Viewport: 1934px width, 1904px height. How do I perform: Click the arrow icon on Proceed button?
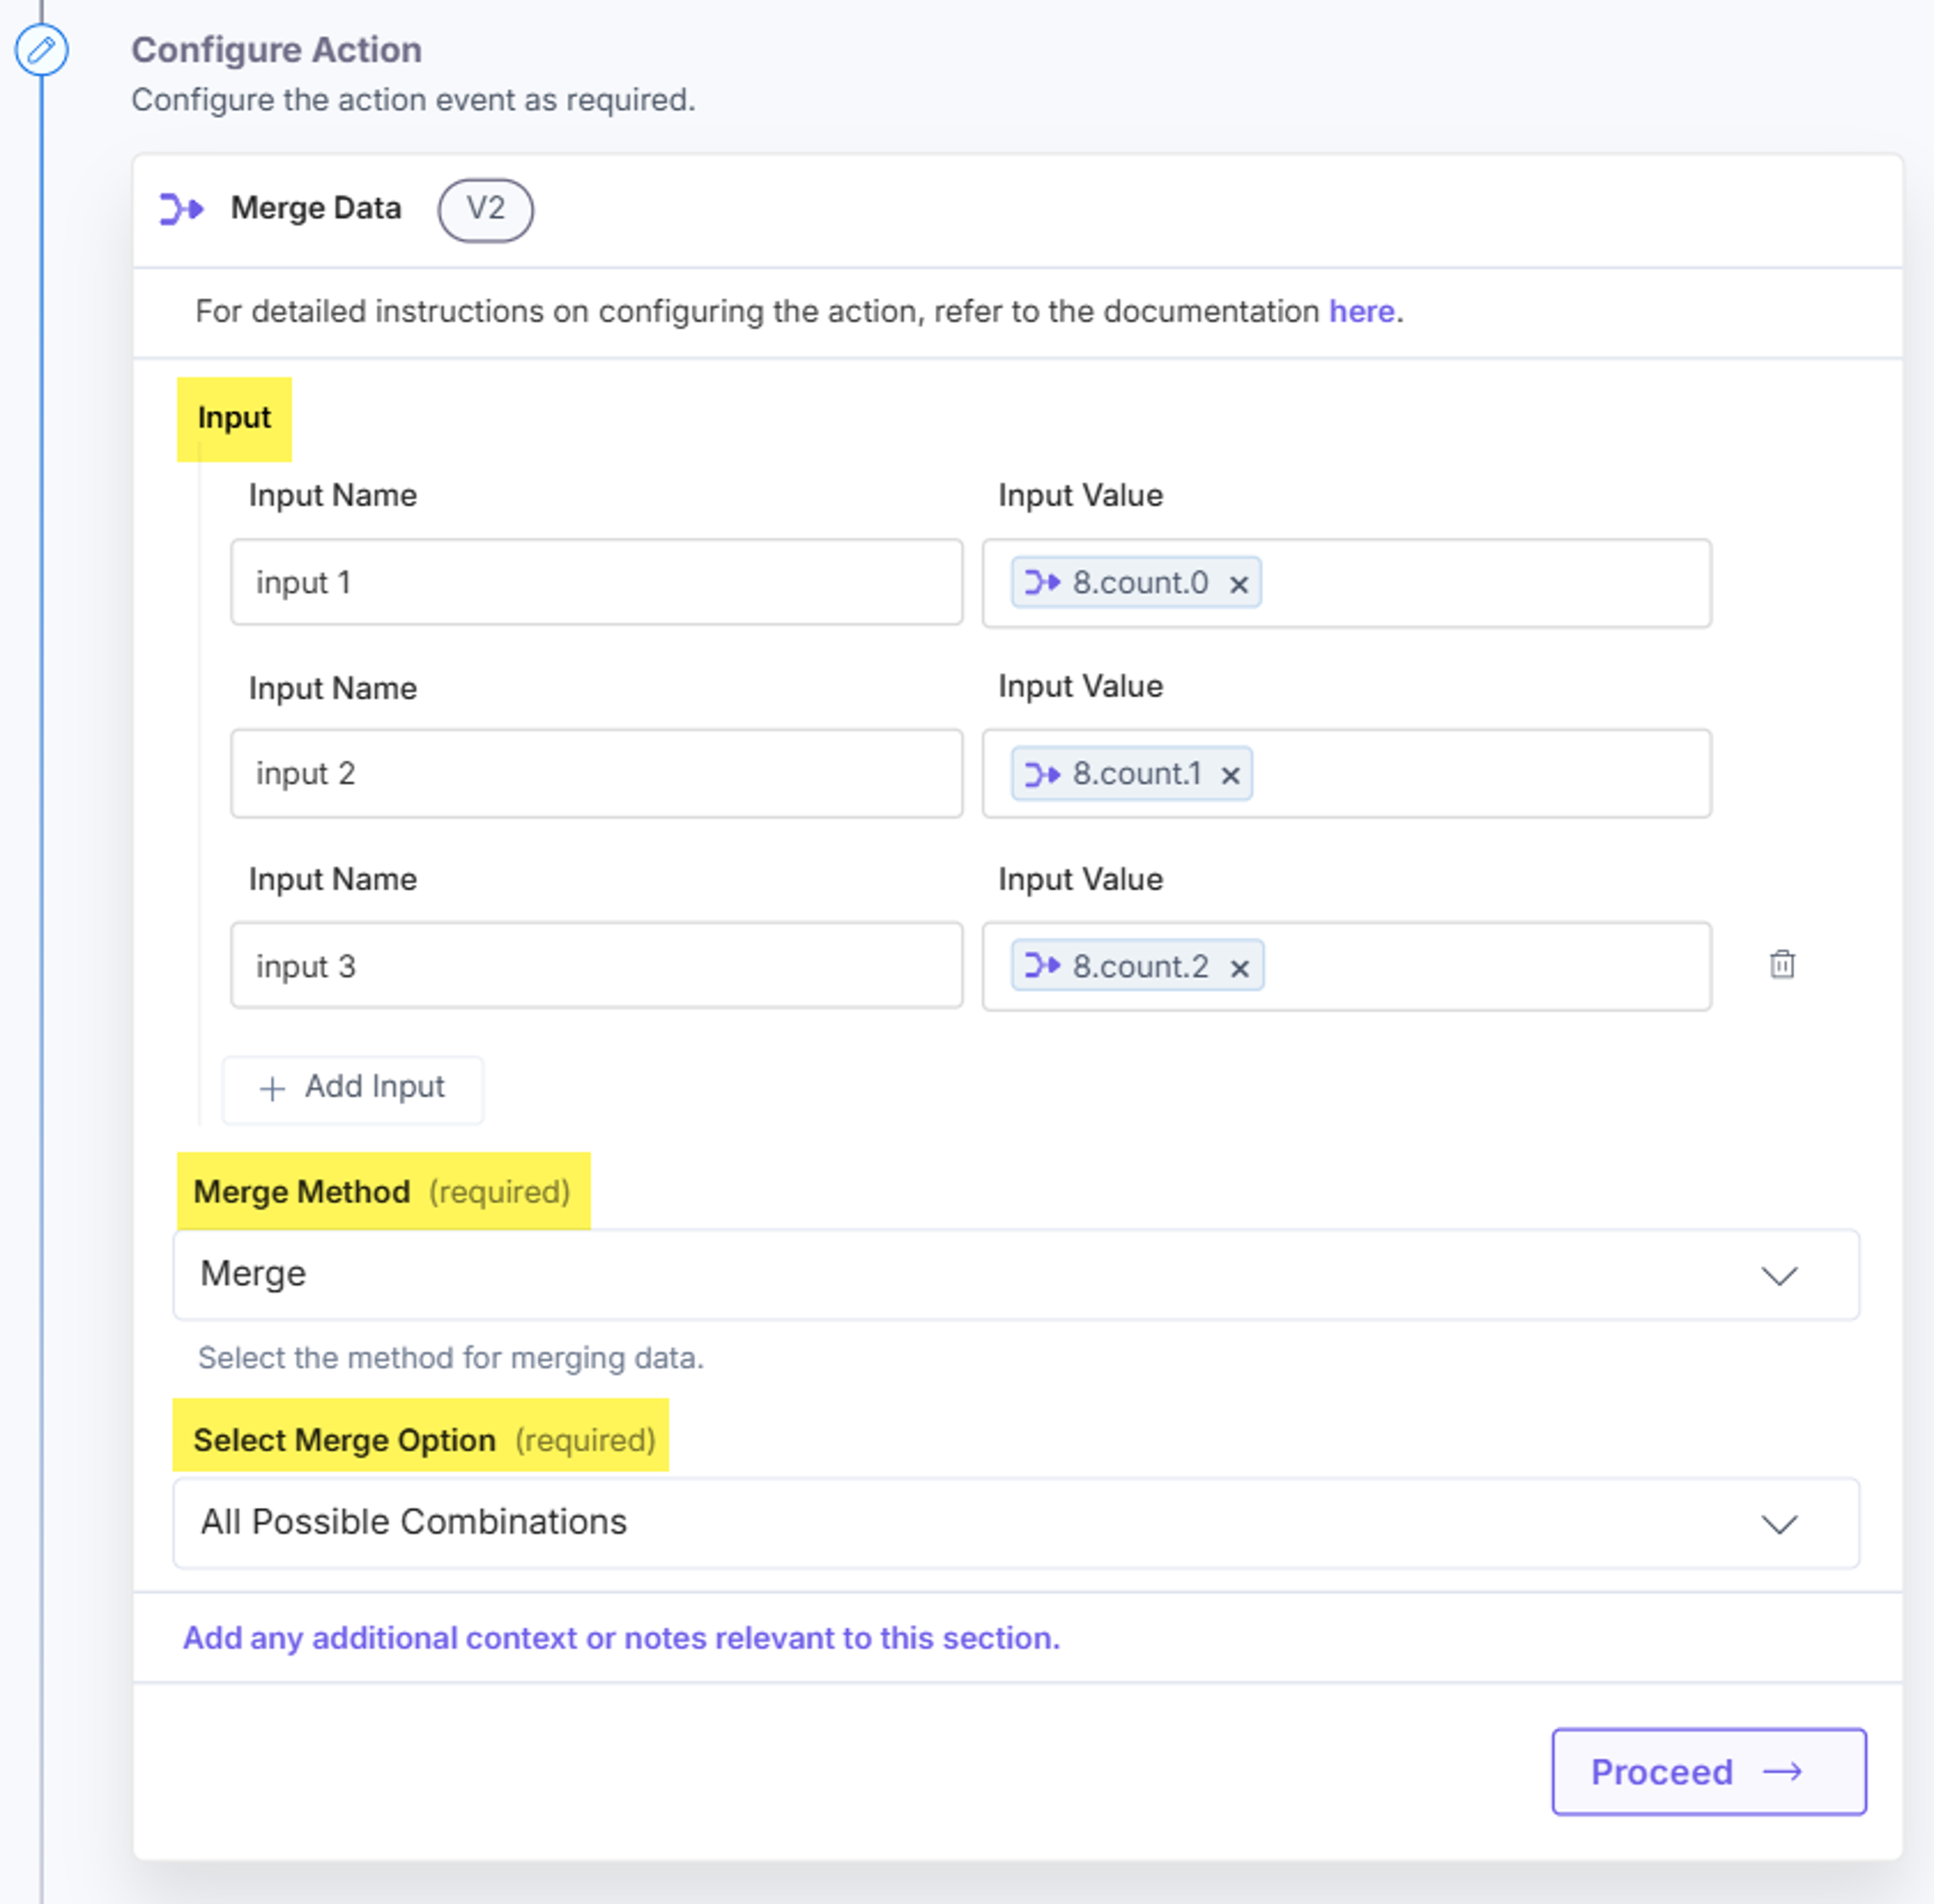point(1782,1772)
